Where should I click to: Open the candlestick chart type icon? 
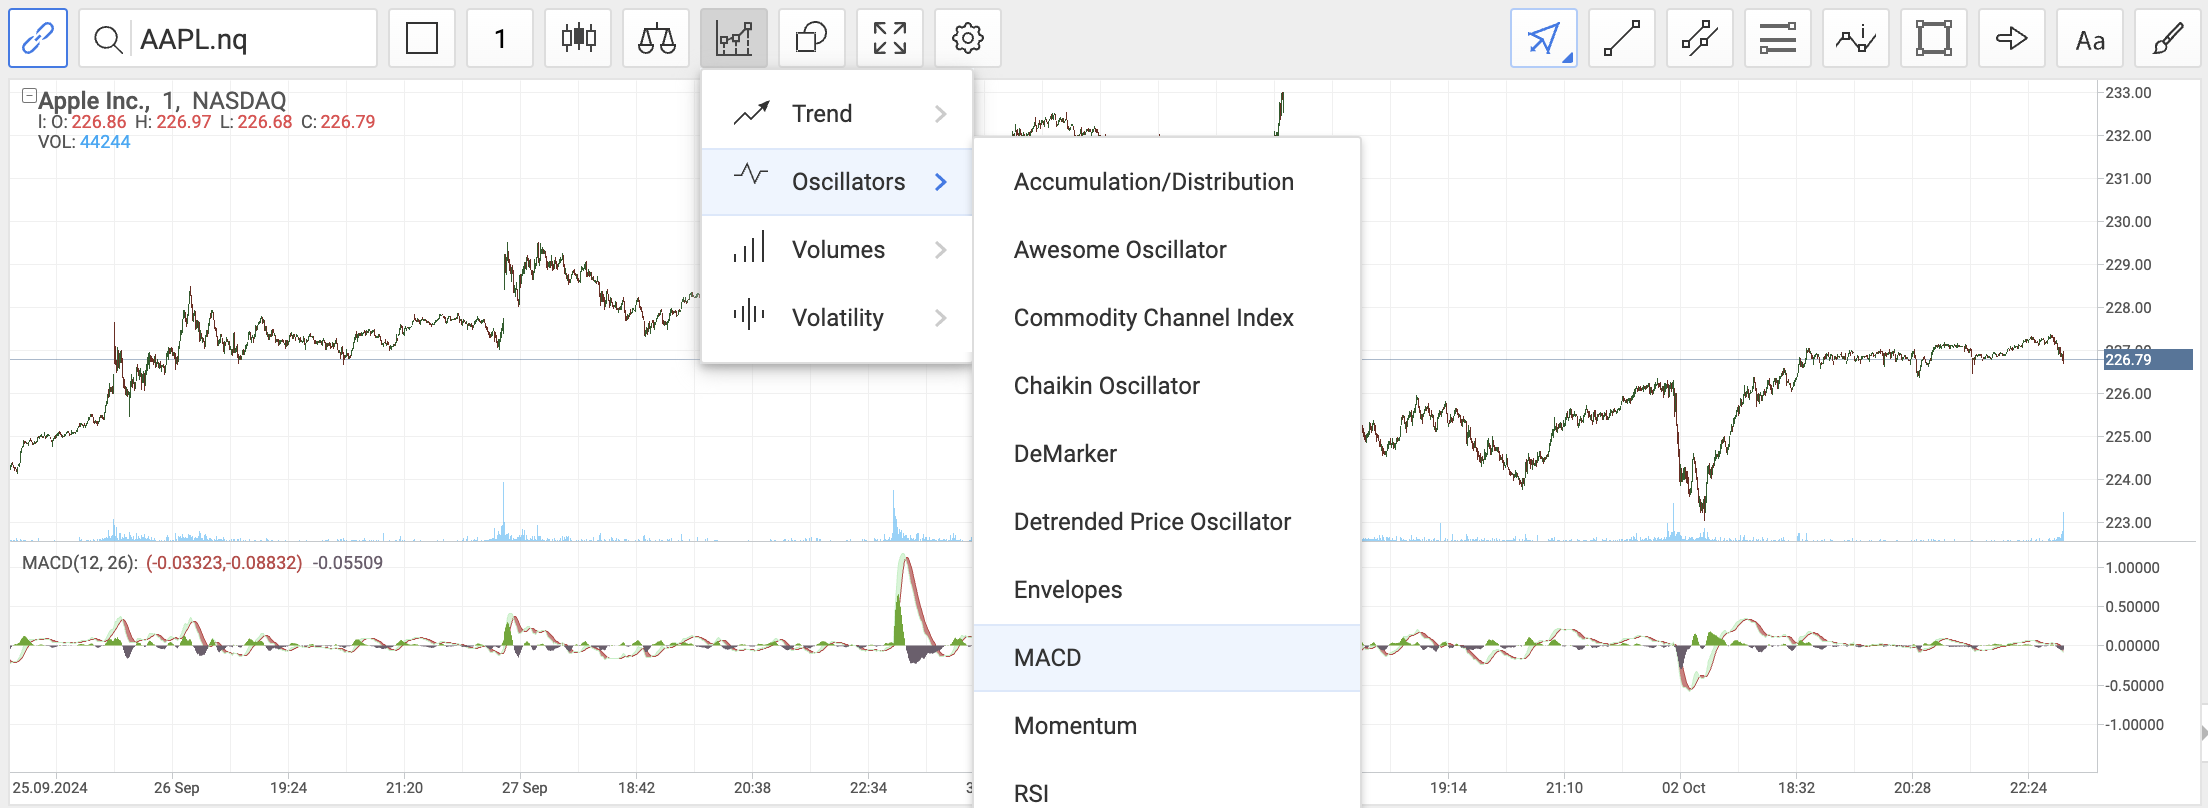578,38
